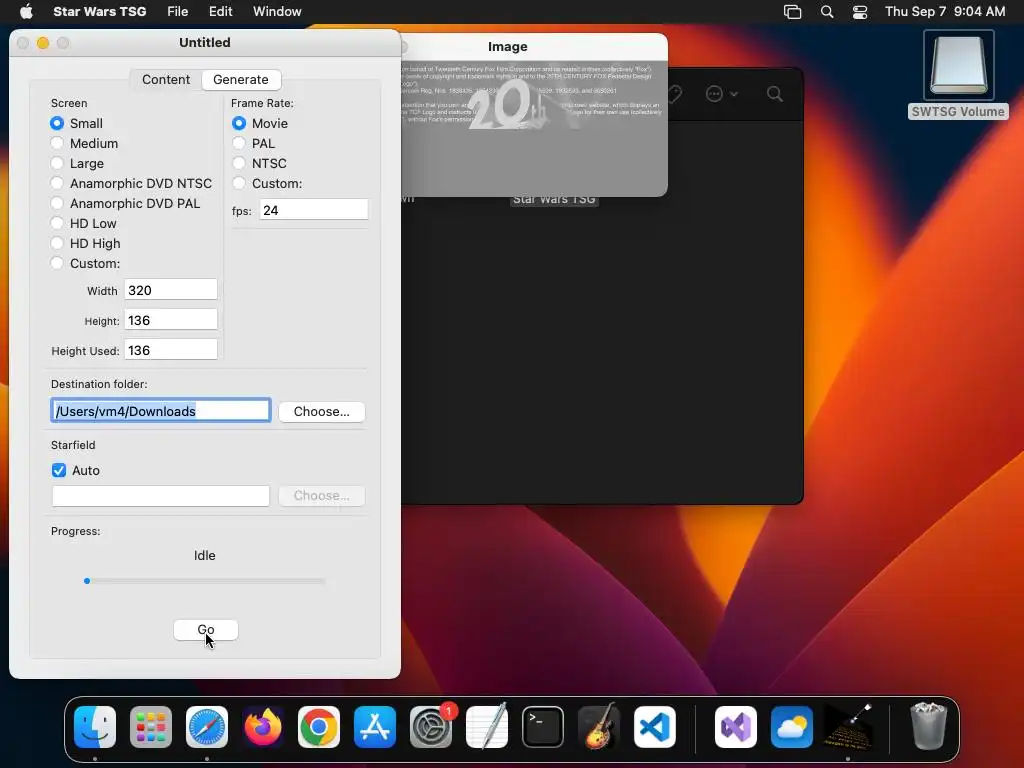
Task: Click Choose for destination folder
Action: coord(321,411)
